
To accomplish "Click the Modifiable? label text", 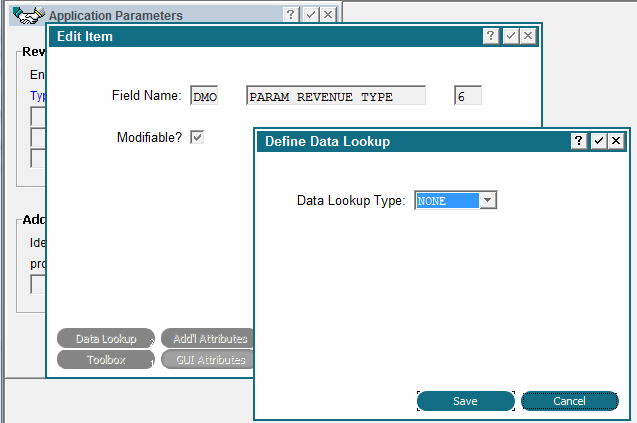I will pyautogui.click(x=149, y=137).
